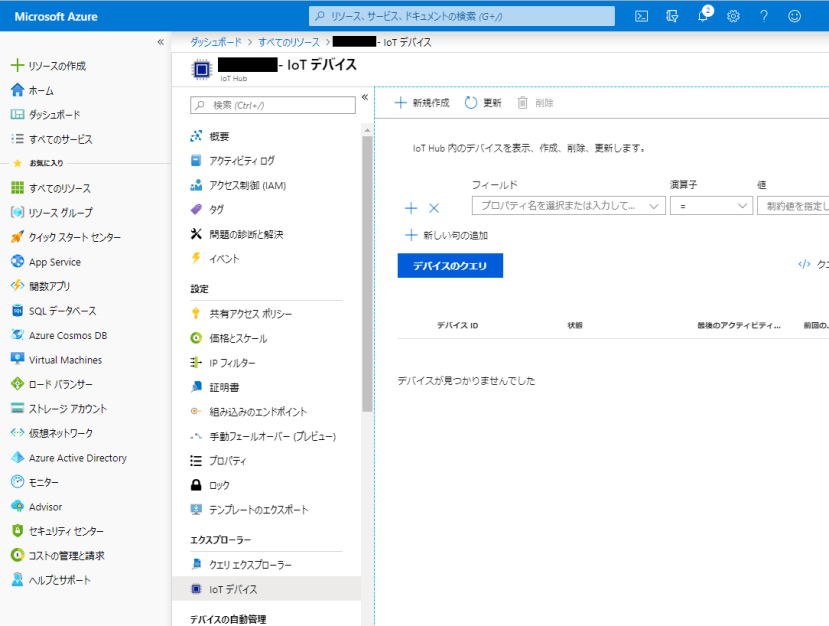Open すべてのサービス in sidebar
This screenshot has height=626, width=829.
(x=51, y=140)
